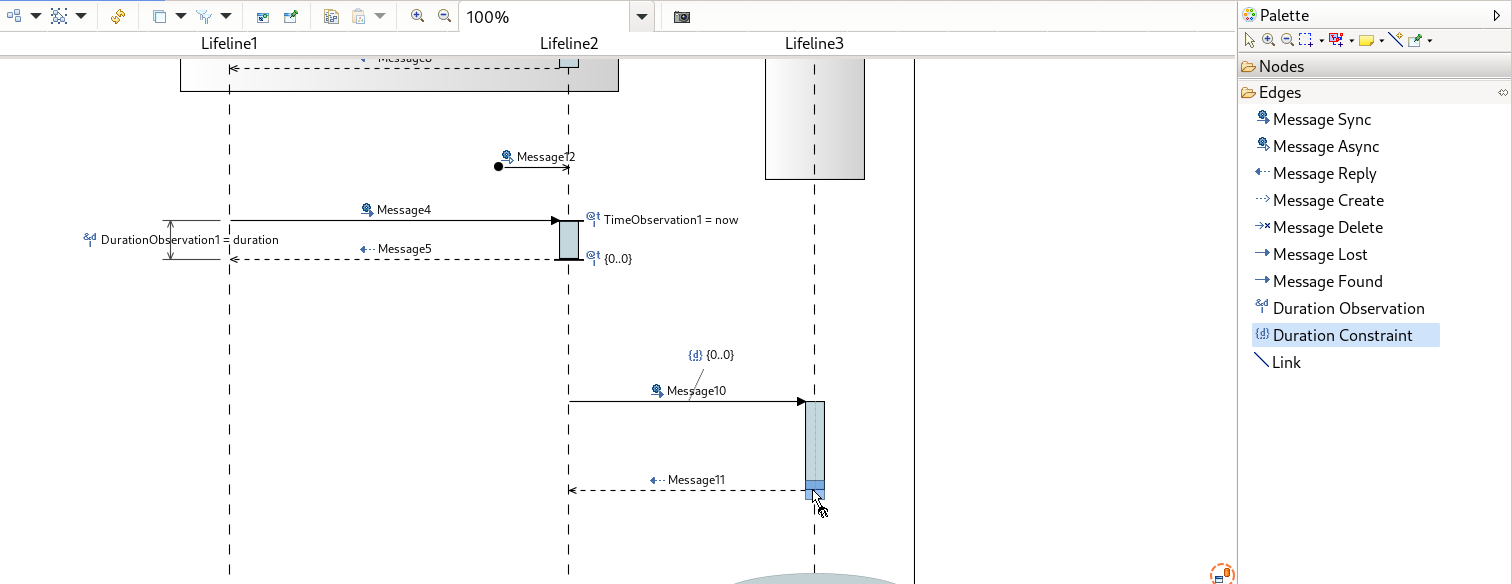Select the Message Found edge tool
This screenshot has height=584, width=1512.
tap(1319, 282)
